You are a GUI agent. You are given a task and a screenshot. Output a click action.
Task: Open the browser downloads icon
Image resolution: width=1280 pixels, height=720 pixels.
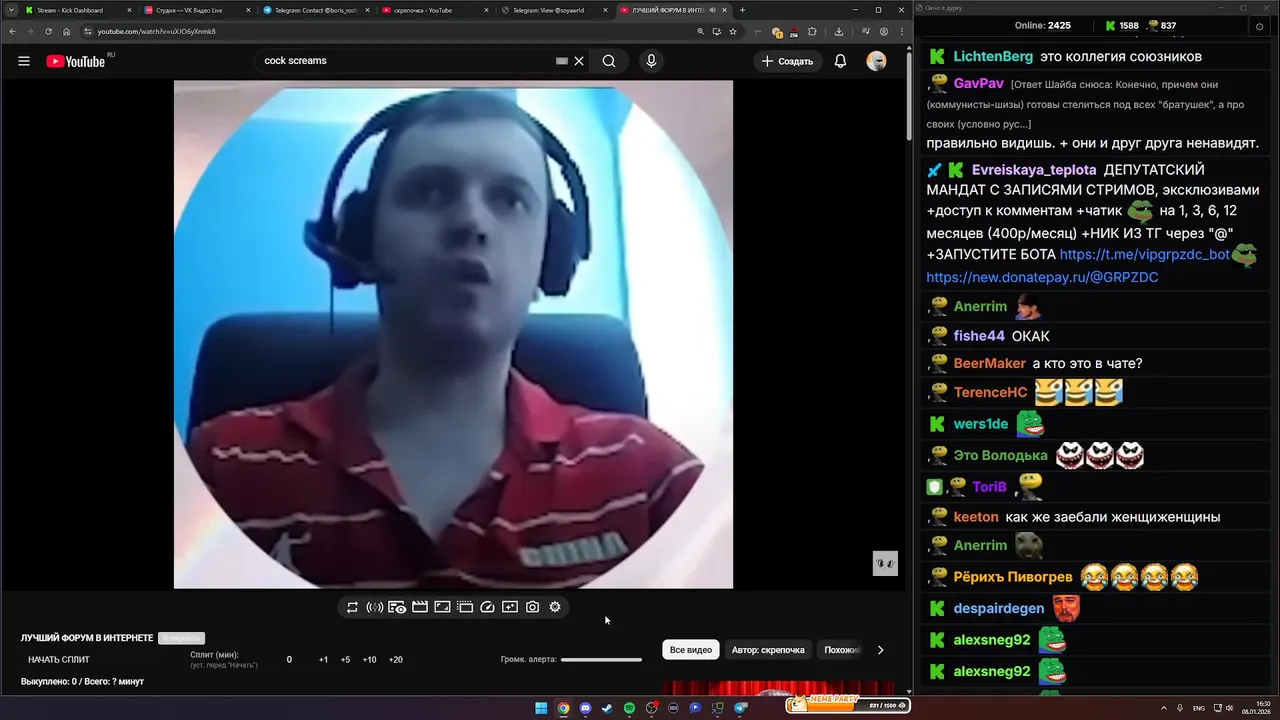click(x=838, y=31)
